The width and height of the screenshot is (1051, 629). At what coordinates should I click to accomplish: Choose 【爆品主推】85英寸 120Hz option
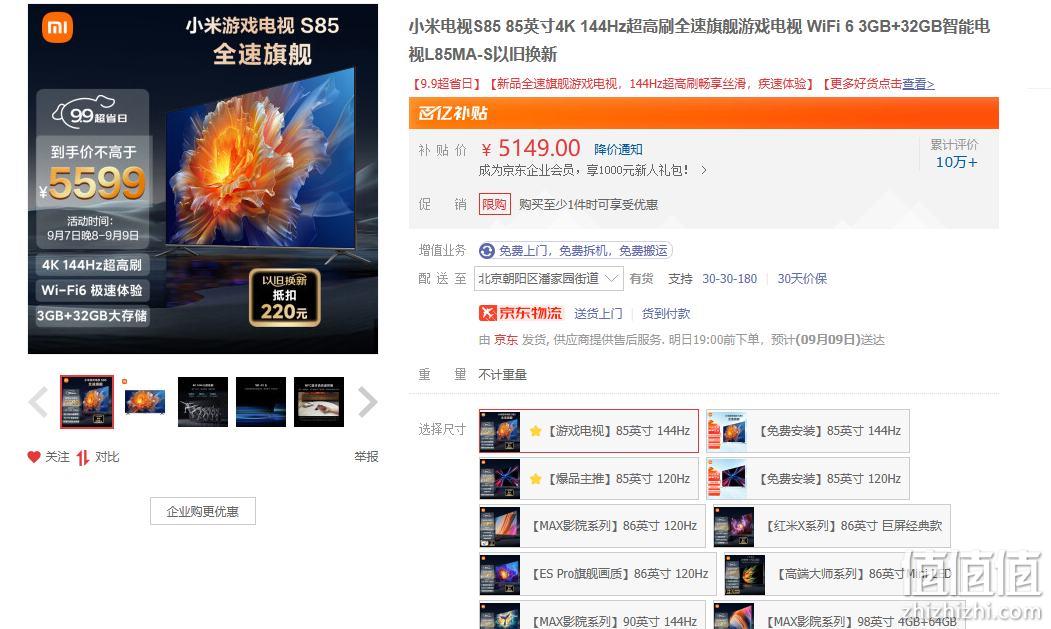pos(589,479)
